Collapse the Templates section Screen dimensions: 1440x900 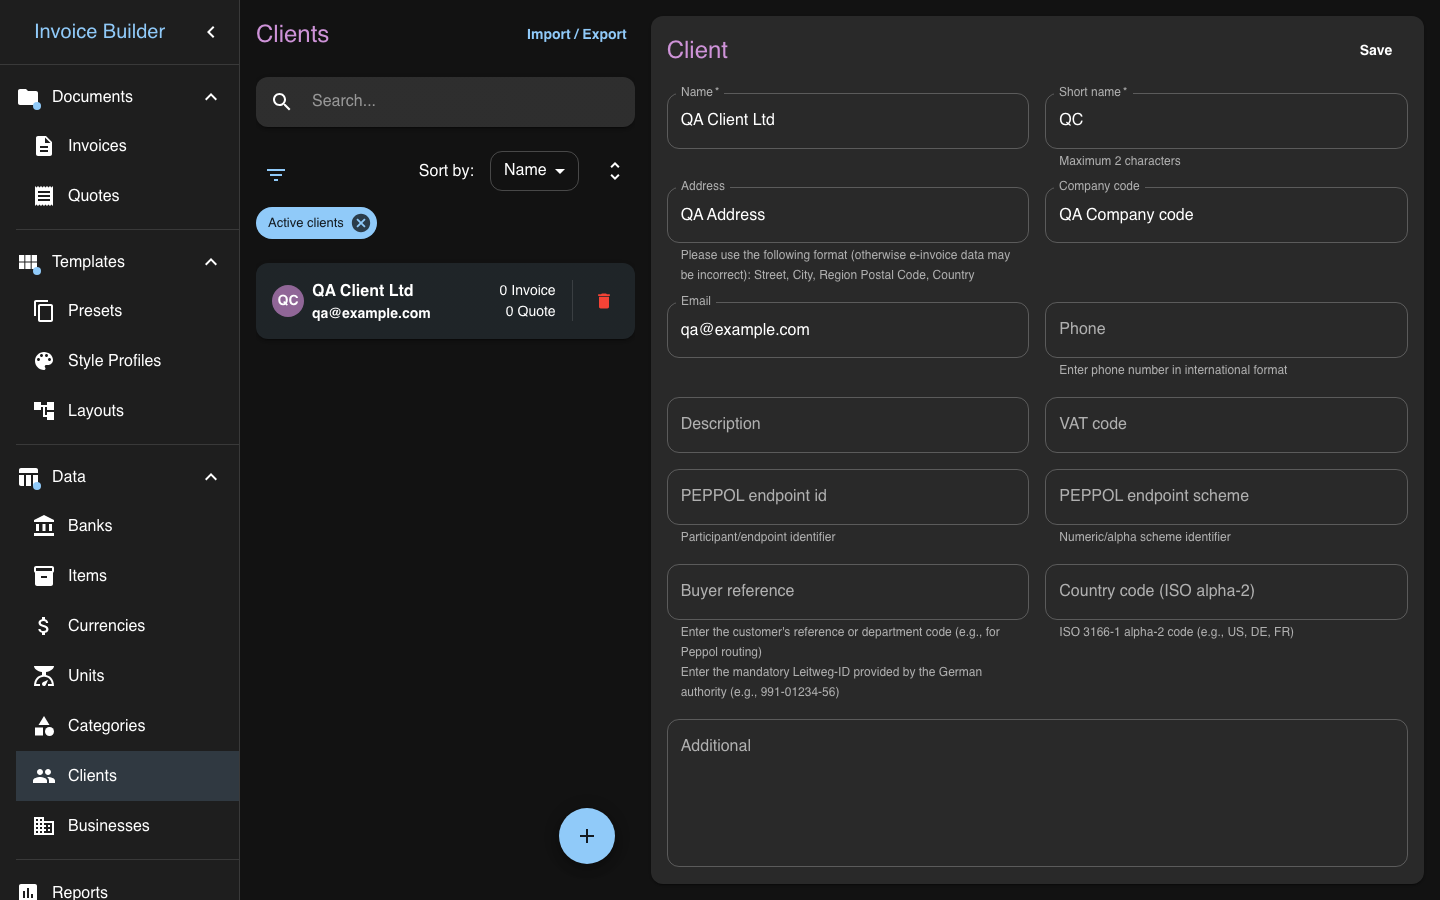[x=211, y=262]
